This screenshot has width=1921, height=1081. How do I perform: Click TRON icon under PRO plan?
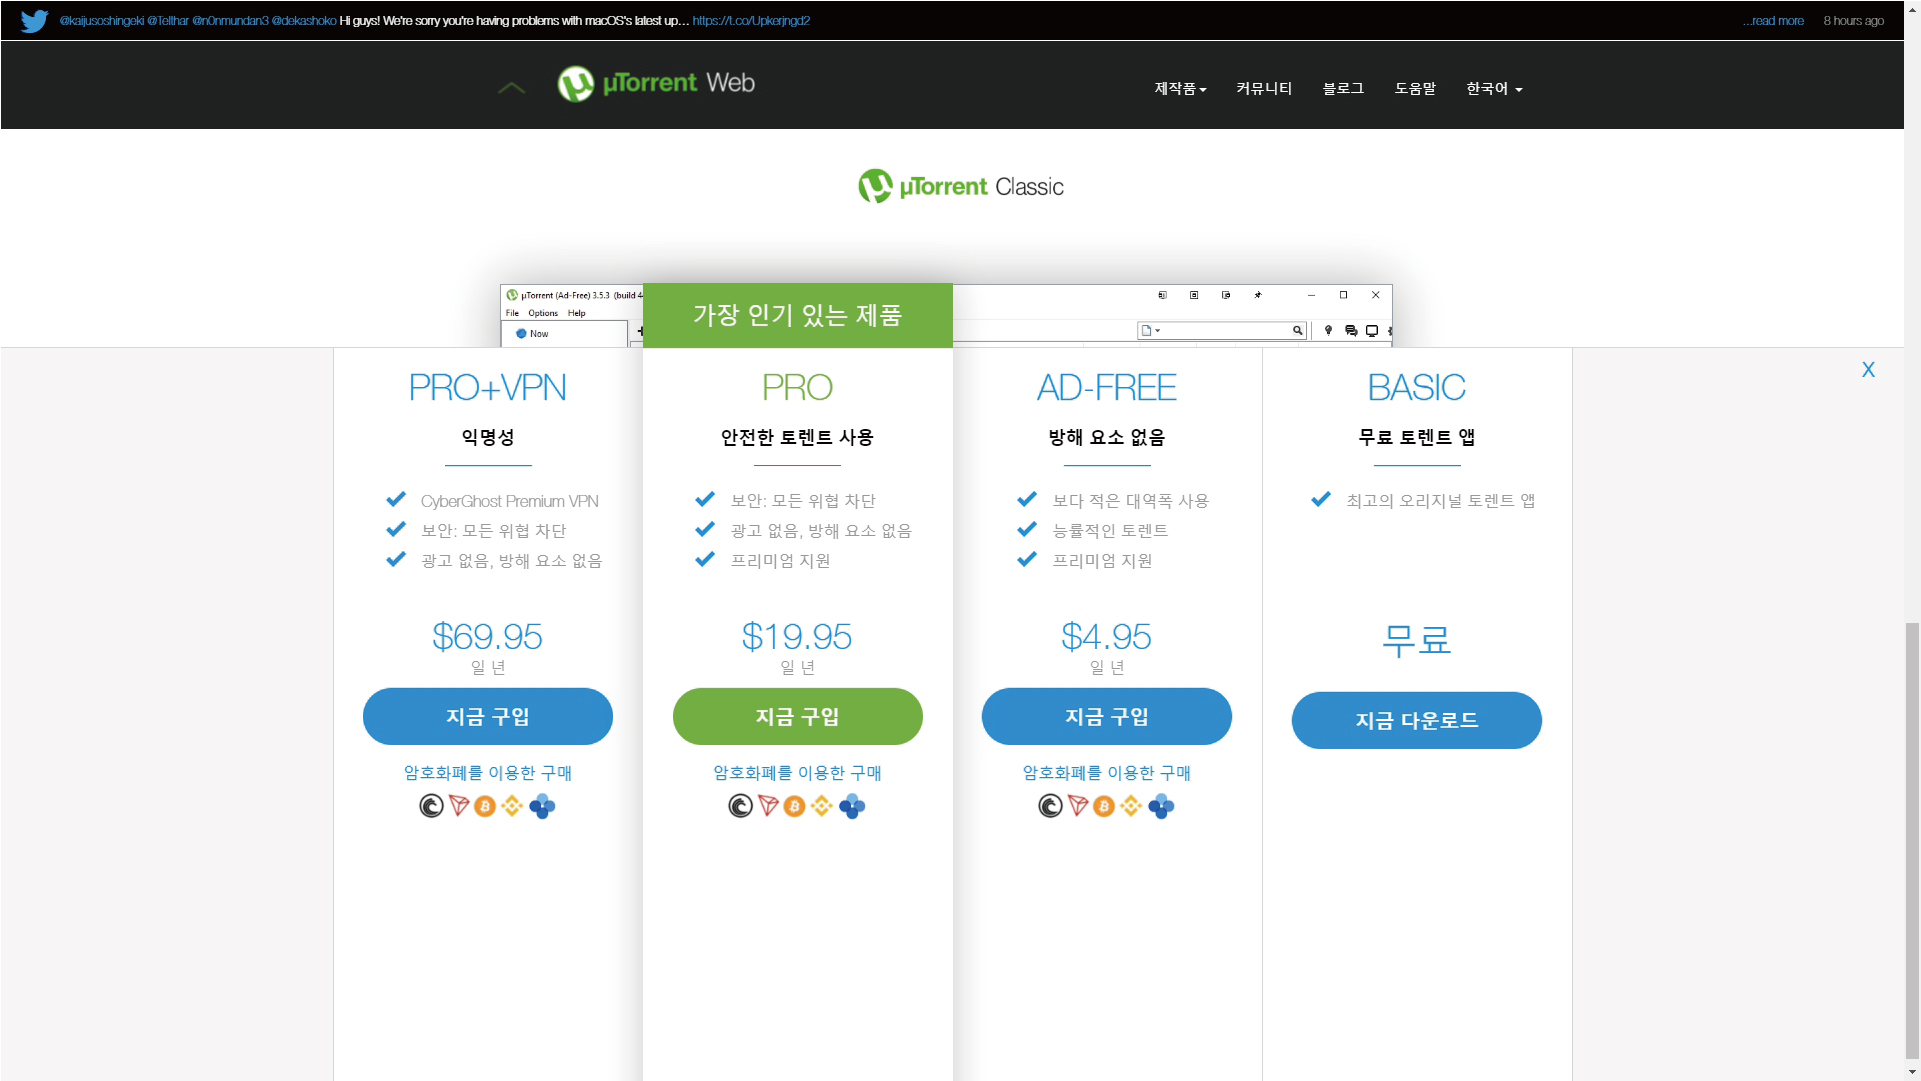pos(768,806)
